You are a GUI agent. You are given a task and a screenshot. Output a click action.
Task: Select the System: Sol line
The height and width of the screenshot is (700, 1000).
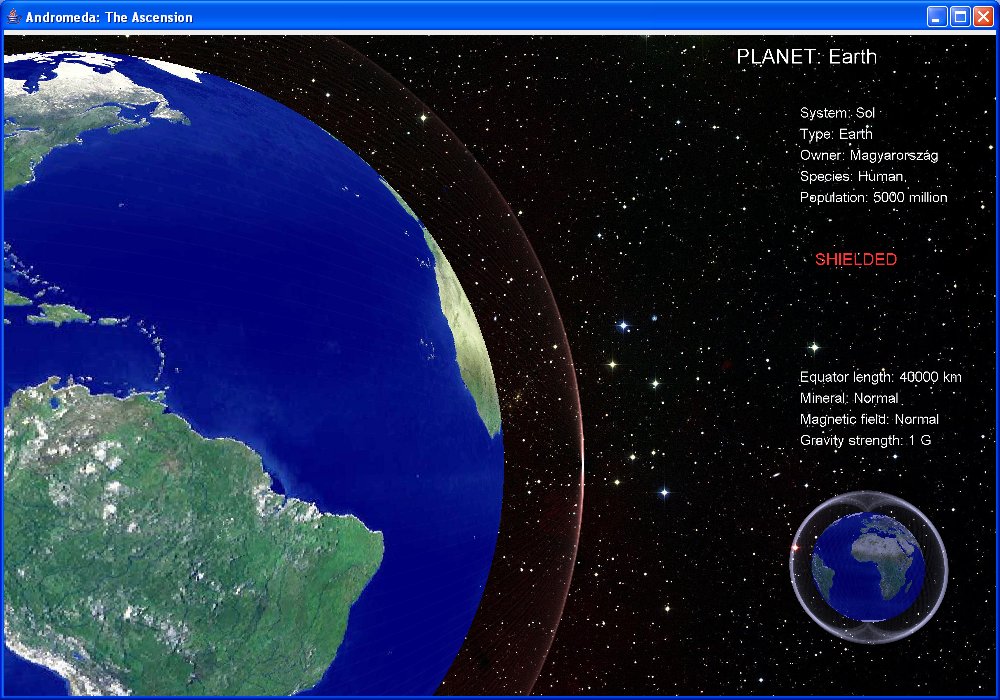point(837,113)
